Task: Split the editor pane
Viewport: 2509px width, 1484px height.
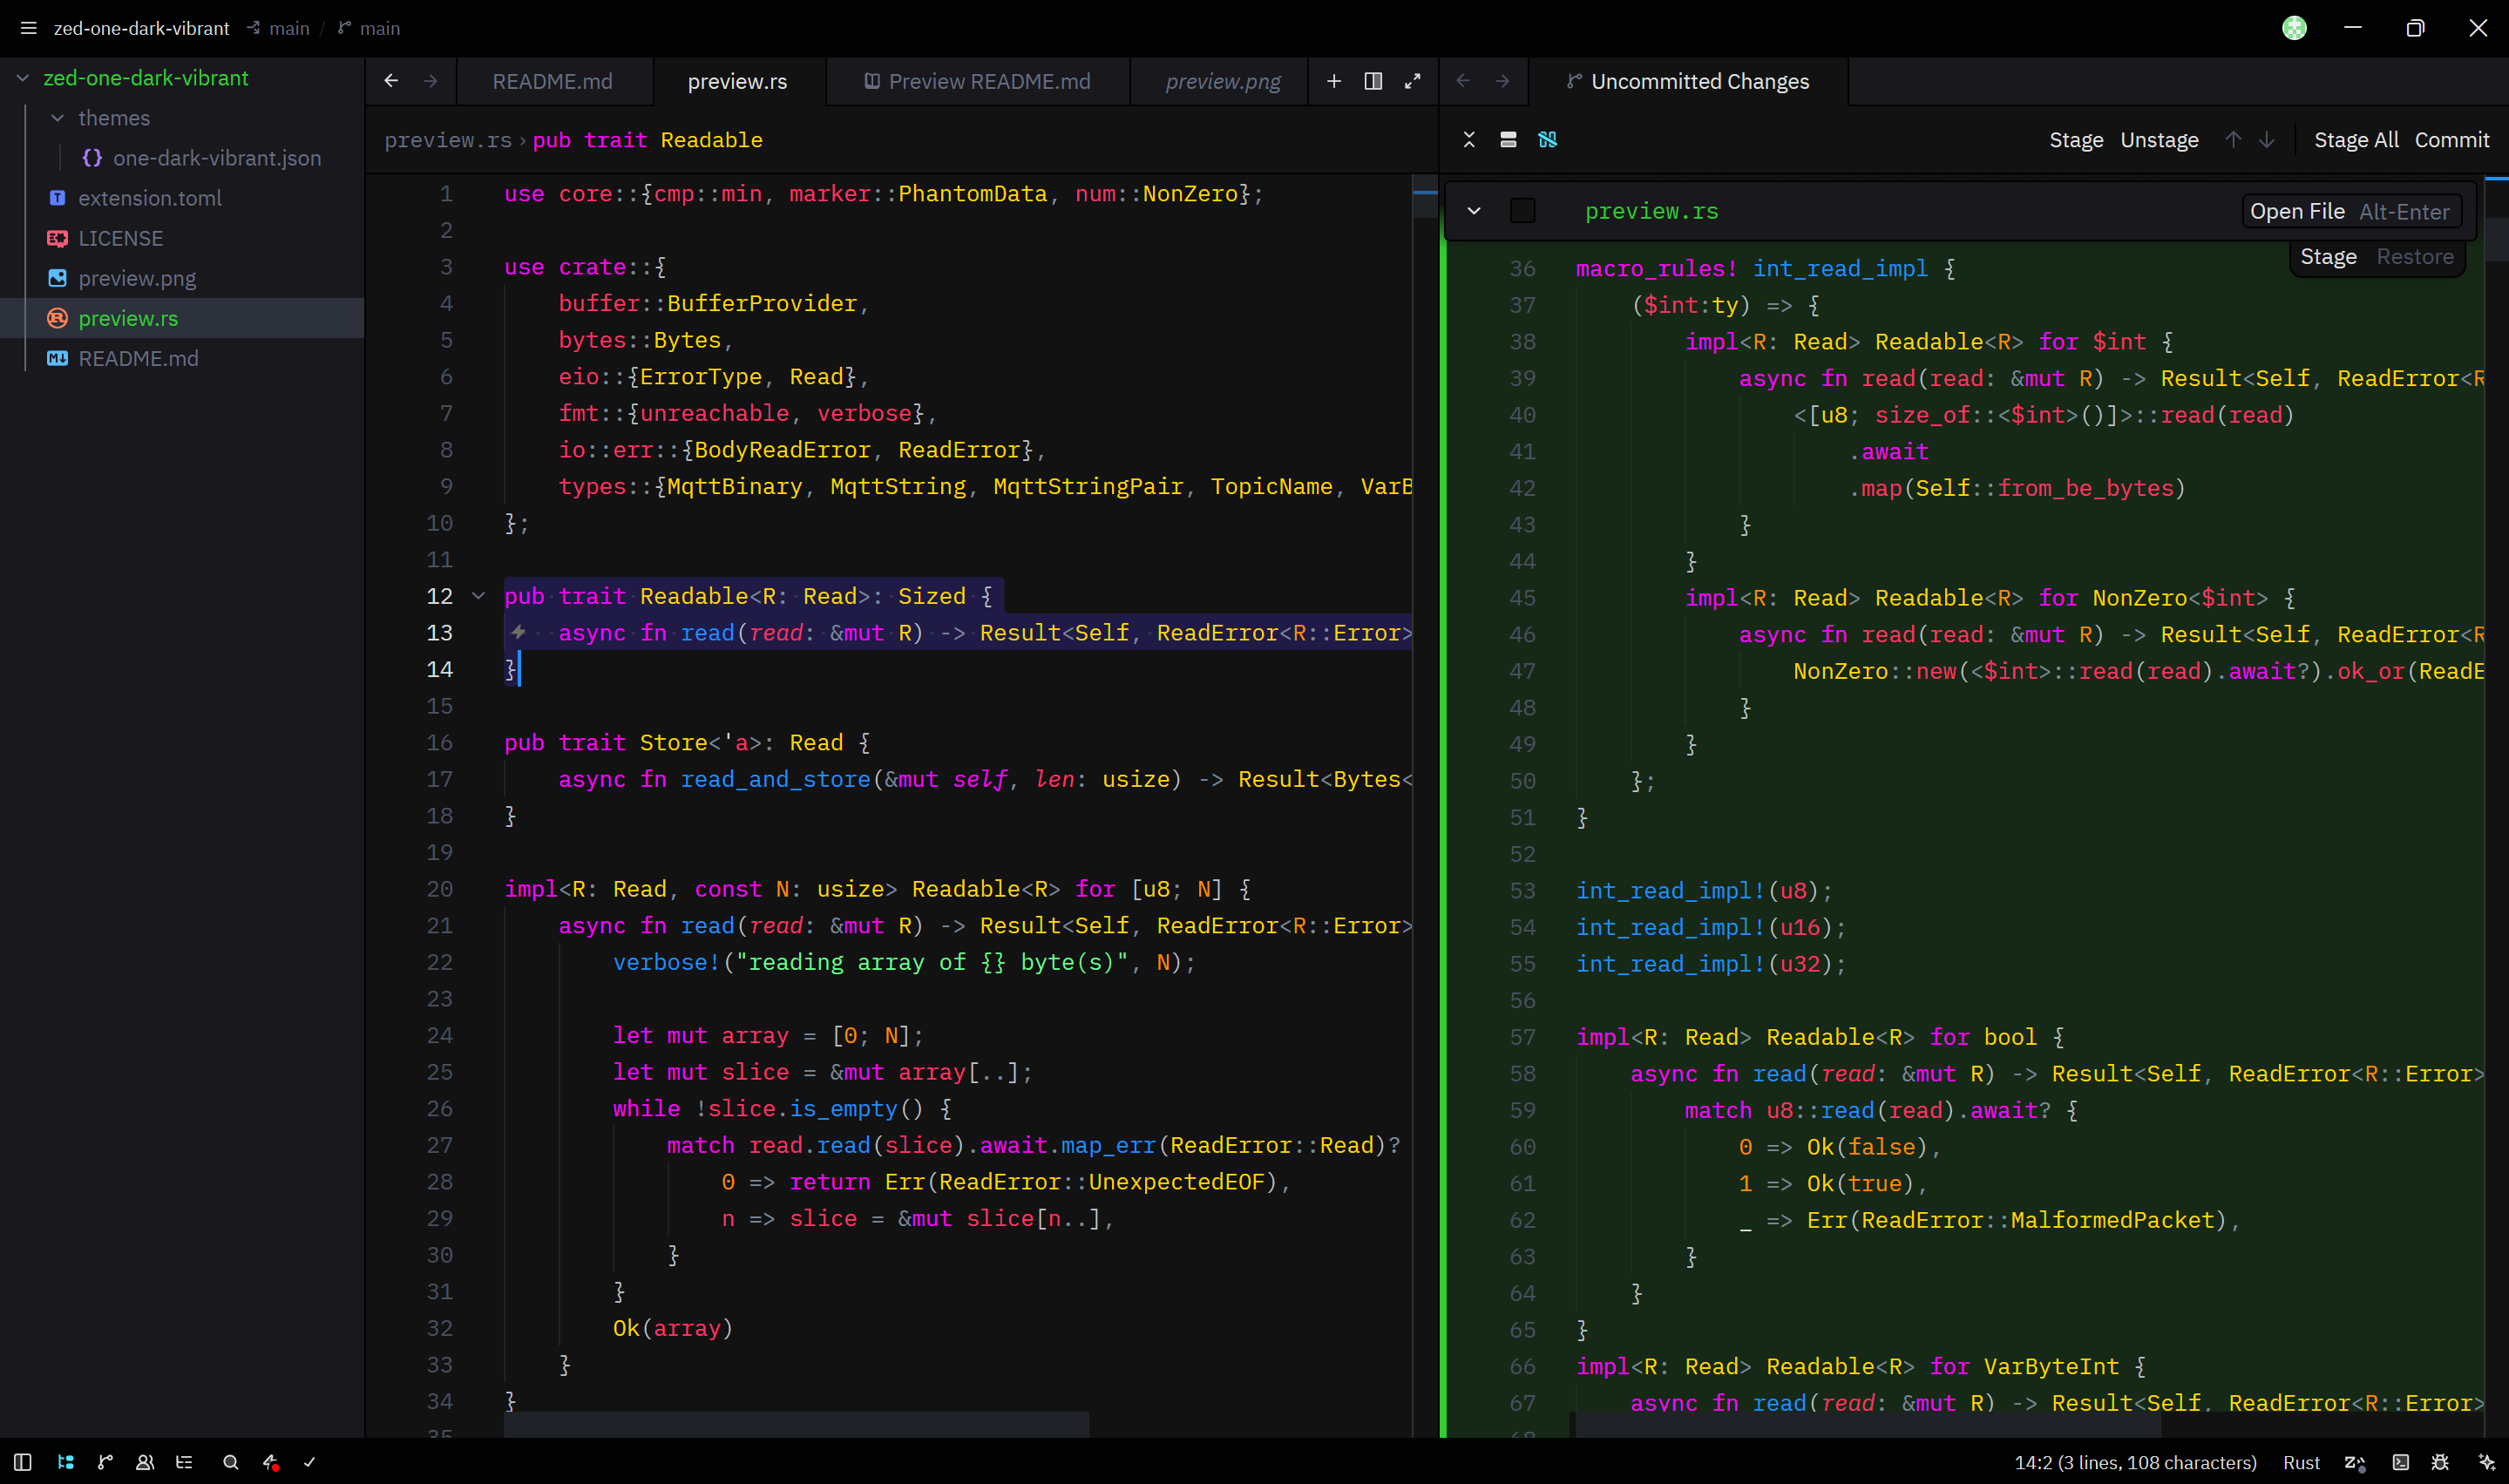Action: tap(1373, 81)
